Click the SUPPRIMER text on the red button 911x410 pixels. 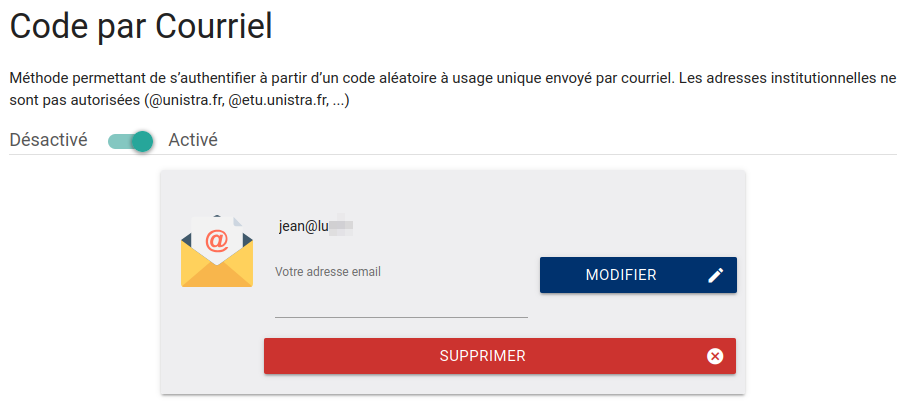point(482,356)
